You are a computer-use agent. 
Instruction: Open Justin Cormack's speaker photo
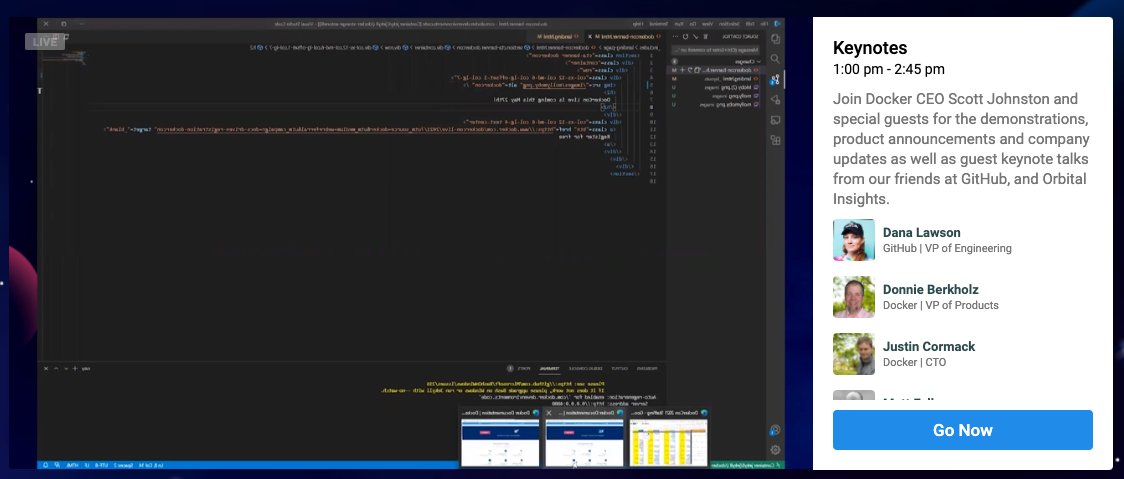[854, 354]
